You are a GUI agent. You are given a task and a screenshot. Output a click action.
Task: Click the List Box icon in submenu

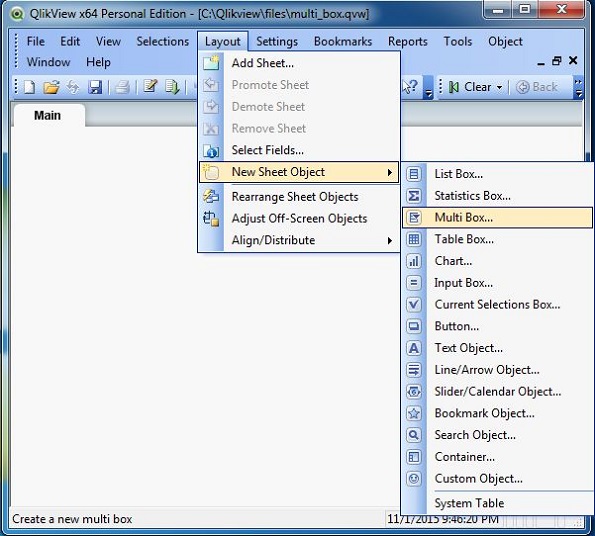[x=414, y=174]
